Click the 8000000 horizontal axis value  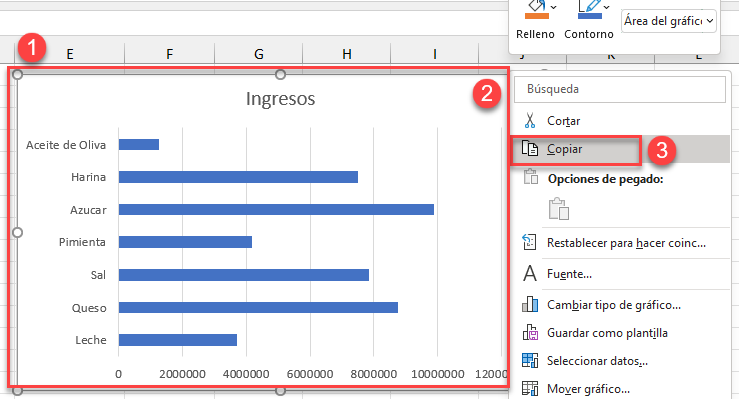tap(374, 374)
